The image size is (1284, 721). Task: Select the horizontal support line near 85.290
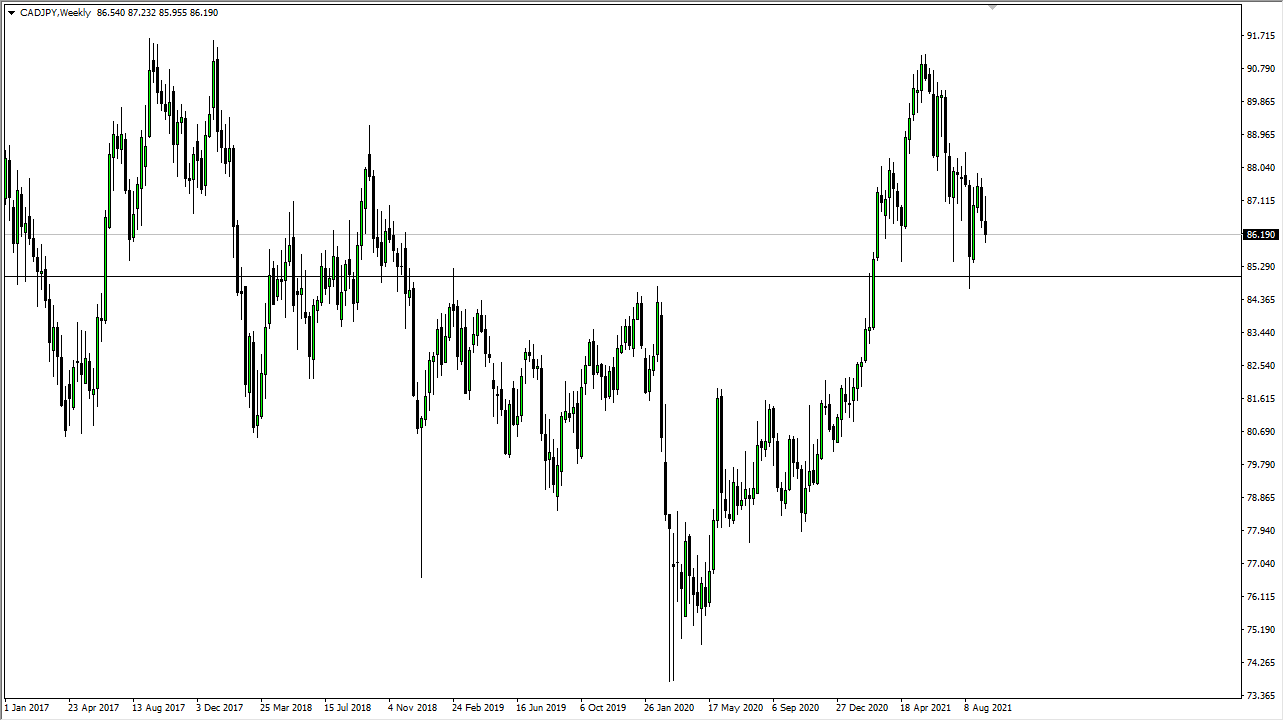coord(600,276)
